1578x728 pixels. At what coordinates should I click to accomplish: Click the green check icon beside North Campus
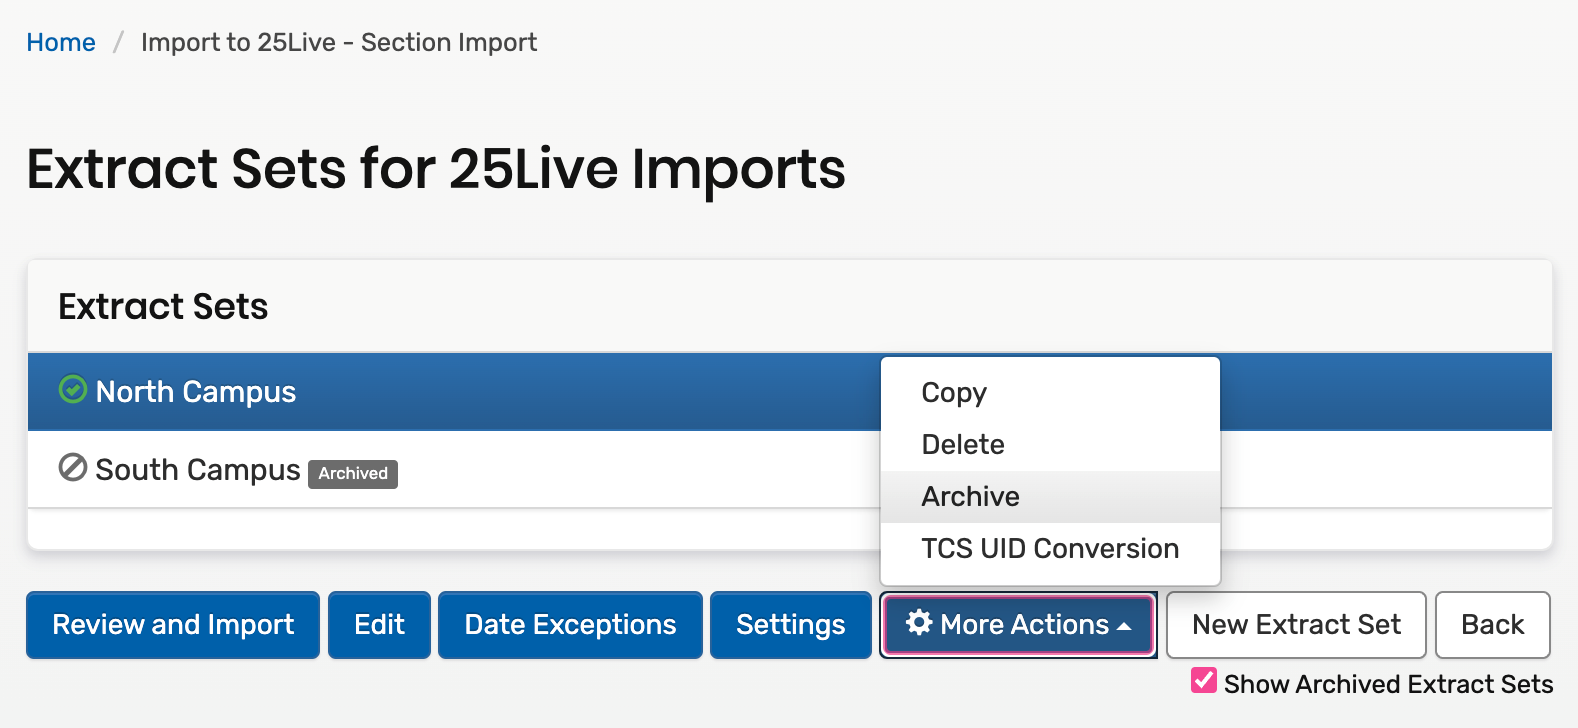tap(73, 389)
